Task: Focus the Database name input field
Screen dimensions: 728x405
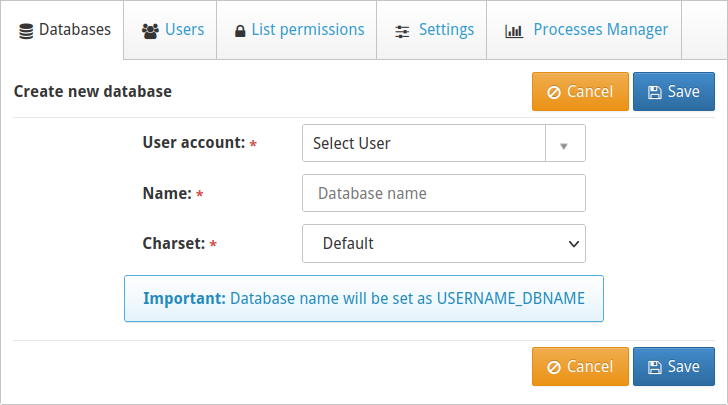Action: click(x=443, y=193)
